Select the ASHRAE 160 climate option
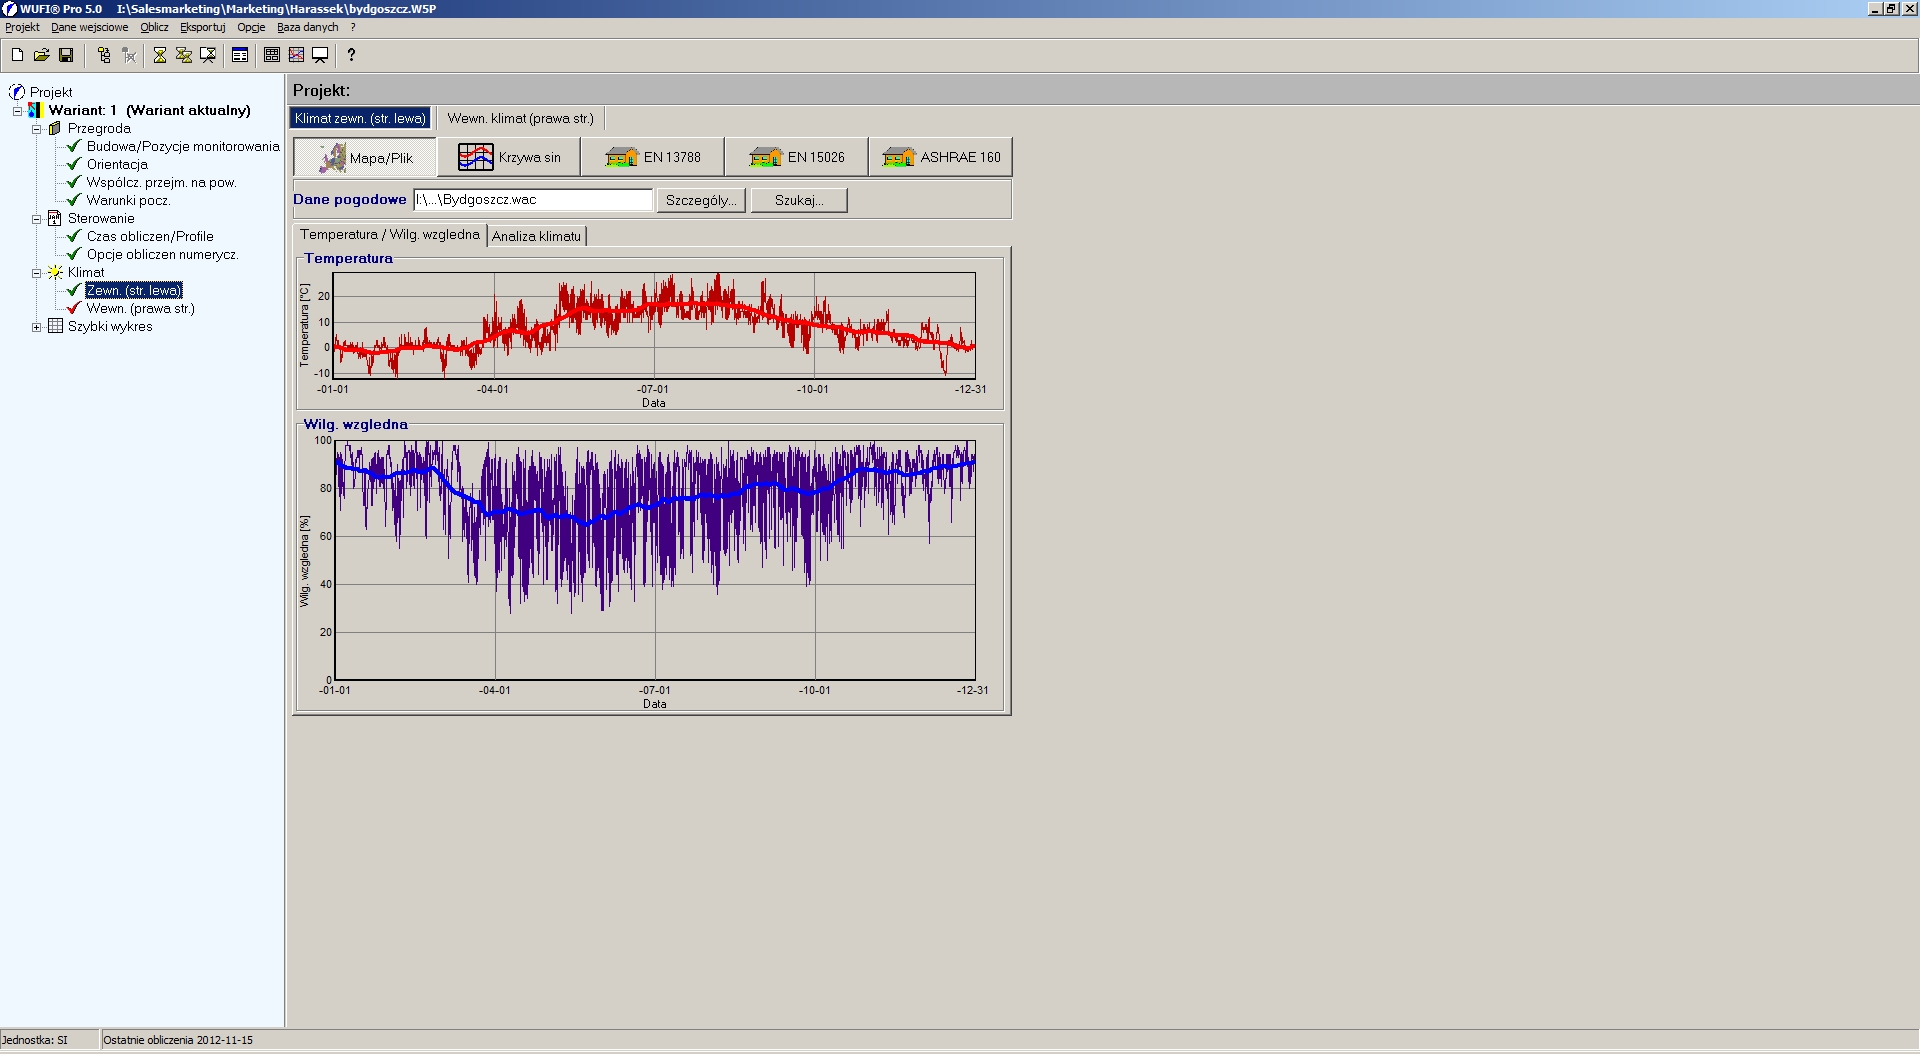Screen dimensions: 1920x1054 (x=941, y=157)
